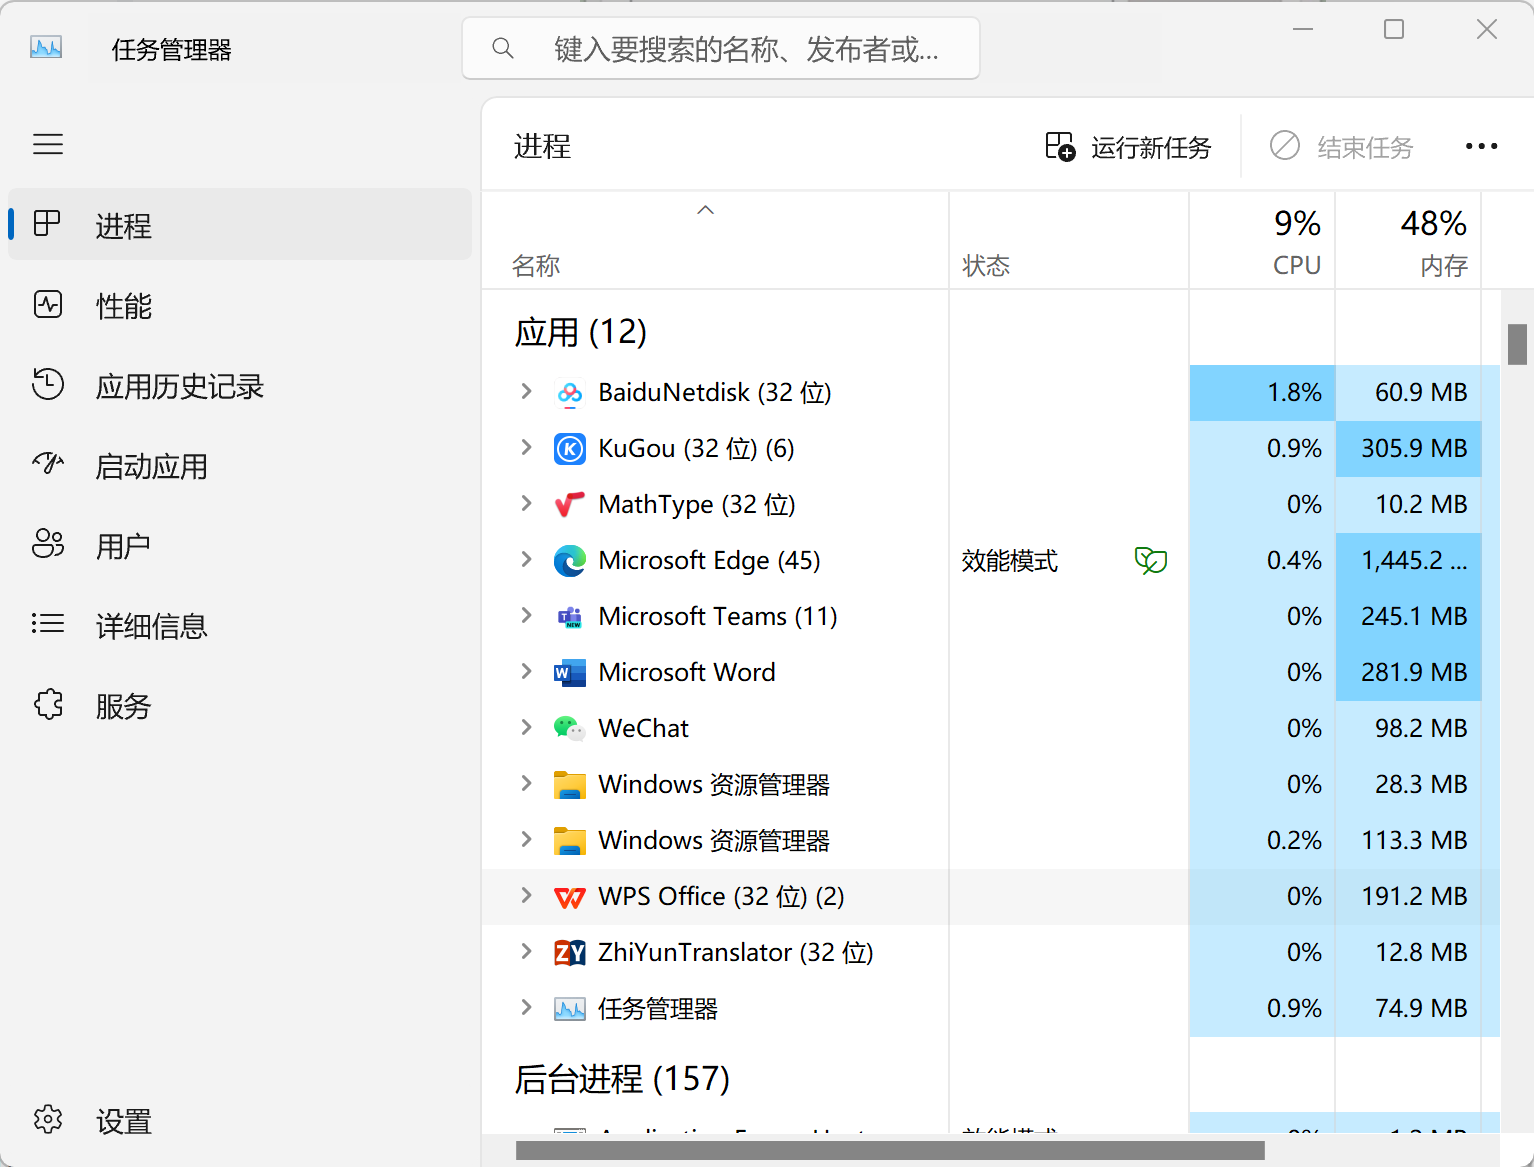
Task: Expand the Microsoft Edge (45) process group
Action: click(x=526, y=559)
